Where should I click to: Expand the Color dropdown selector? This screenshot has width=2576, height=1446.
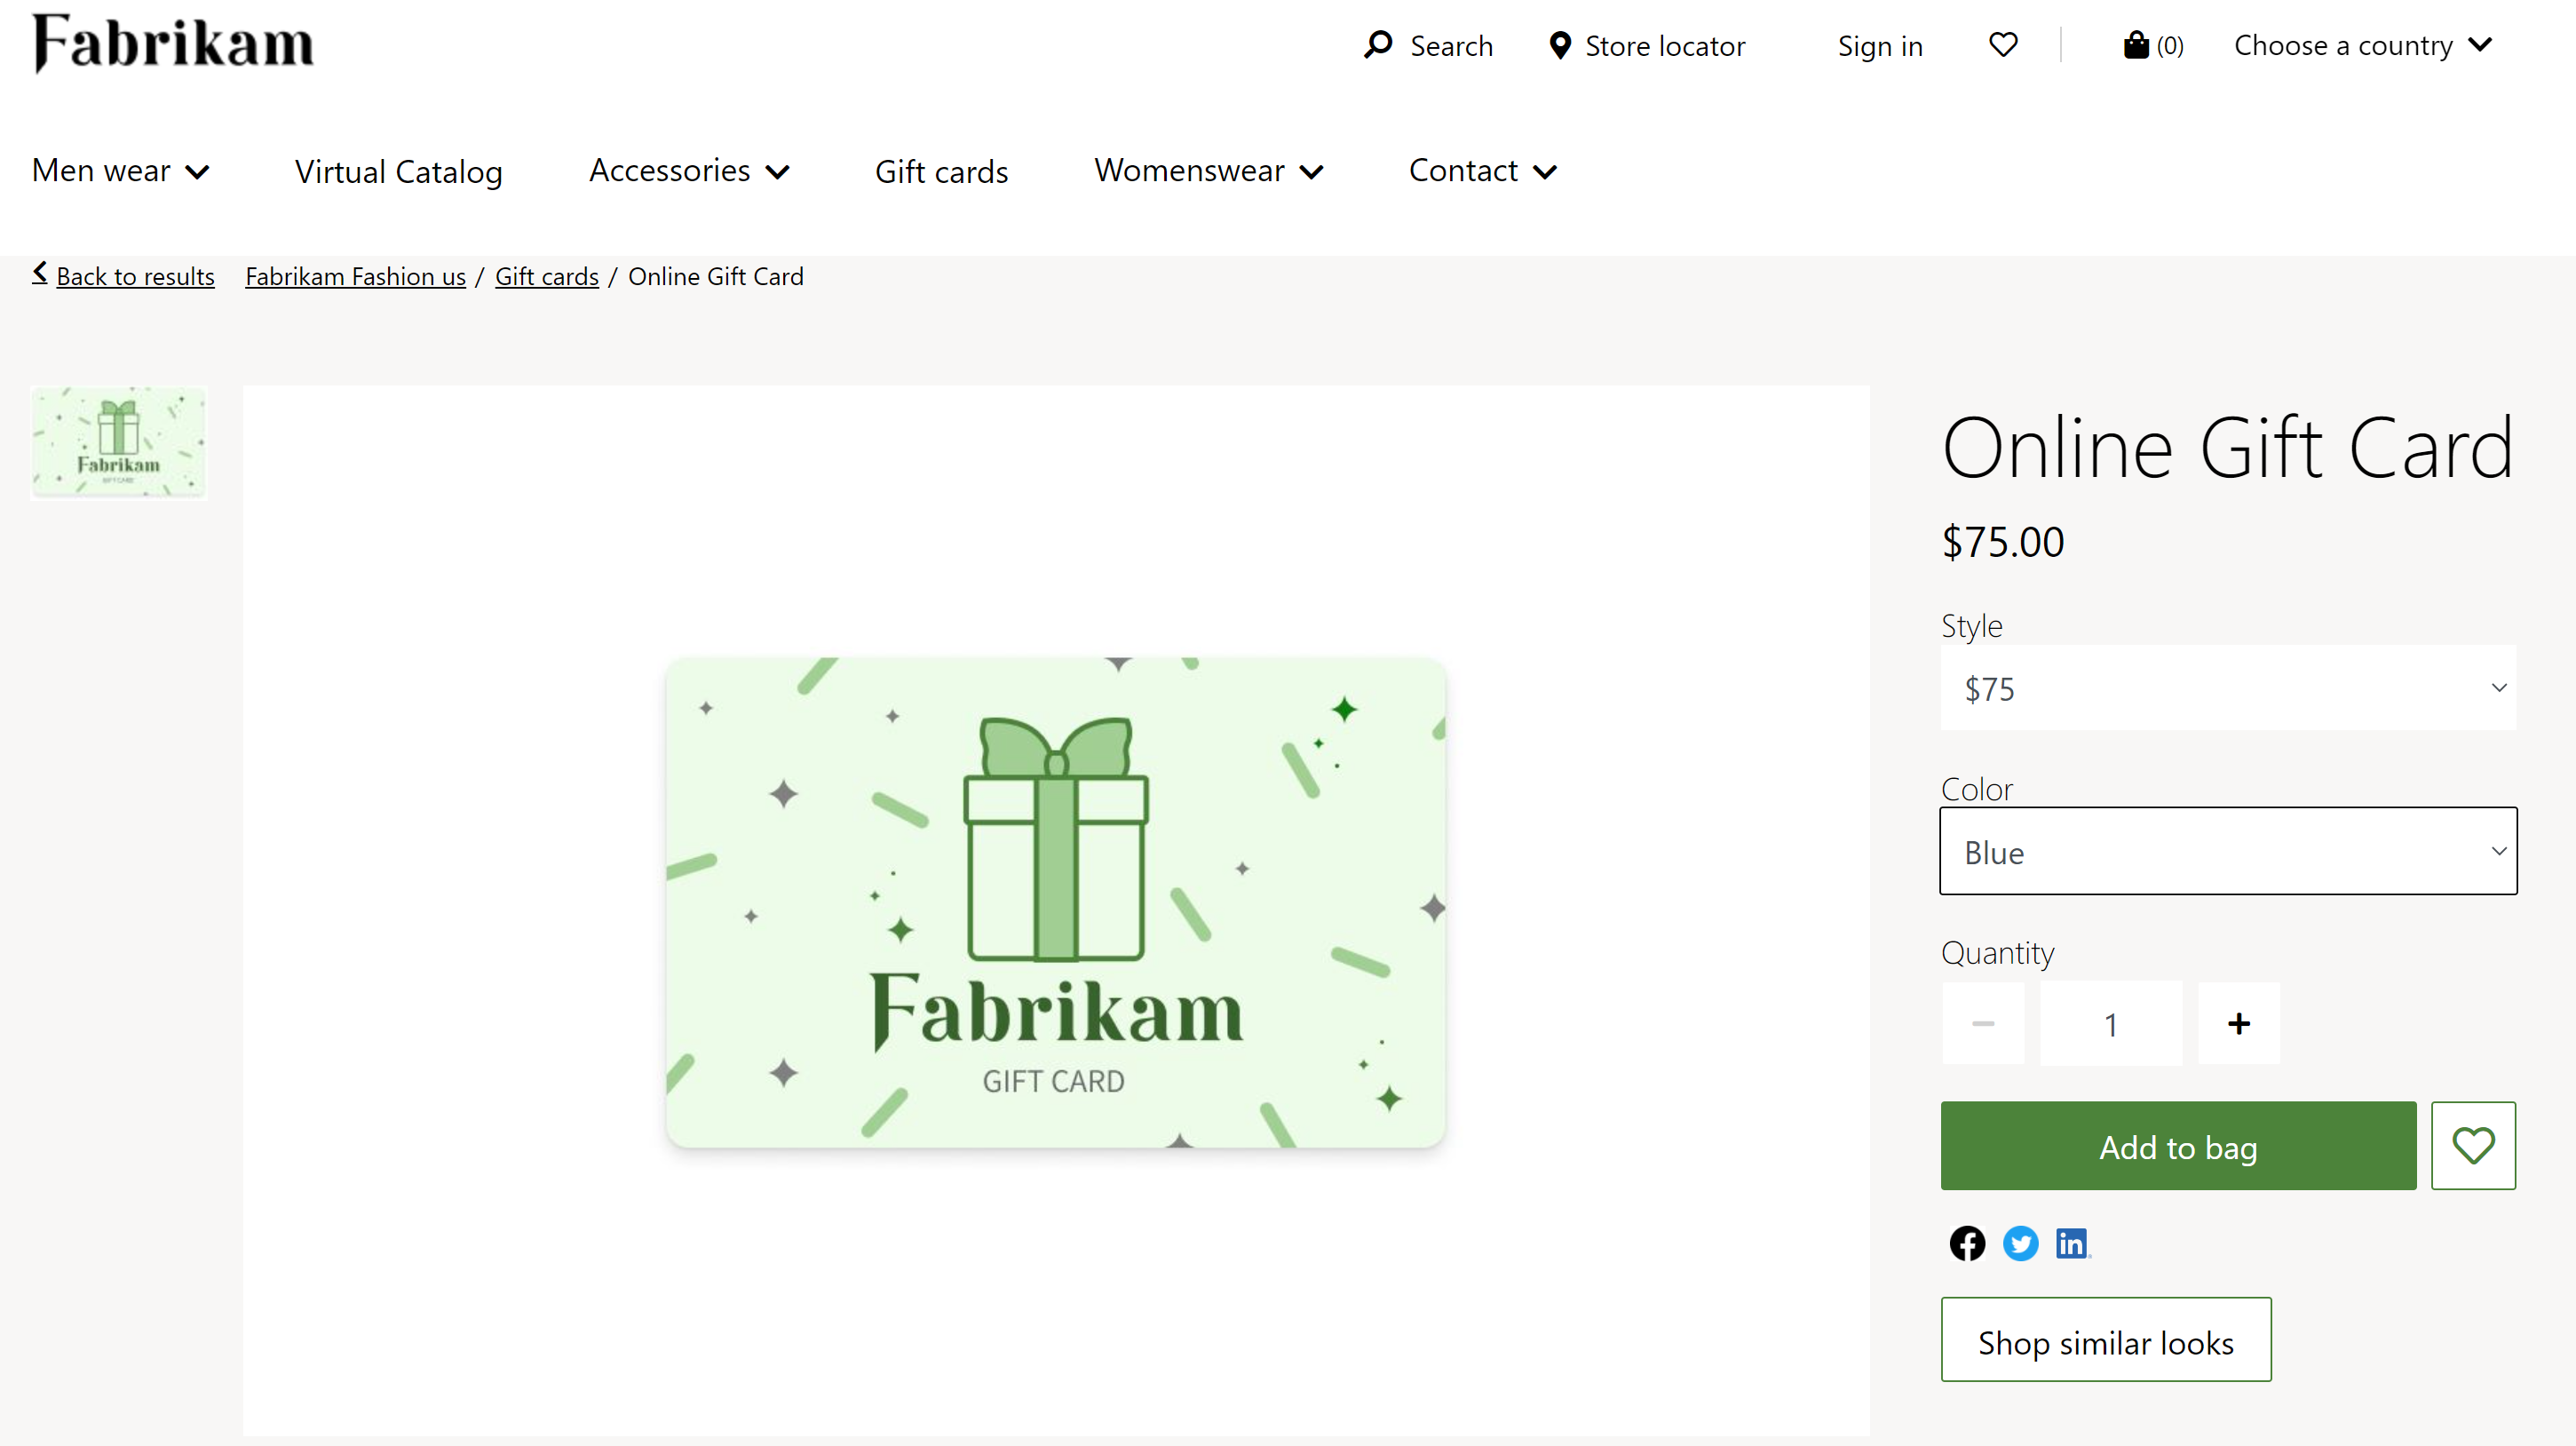2229,851
